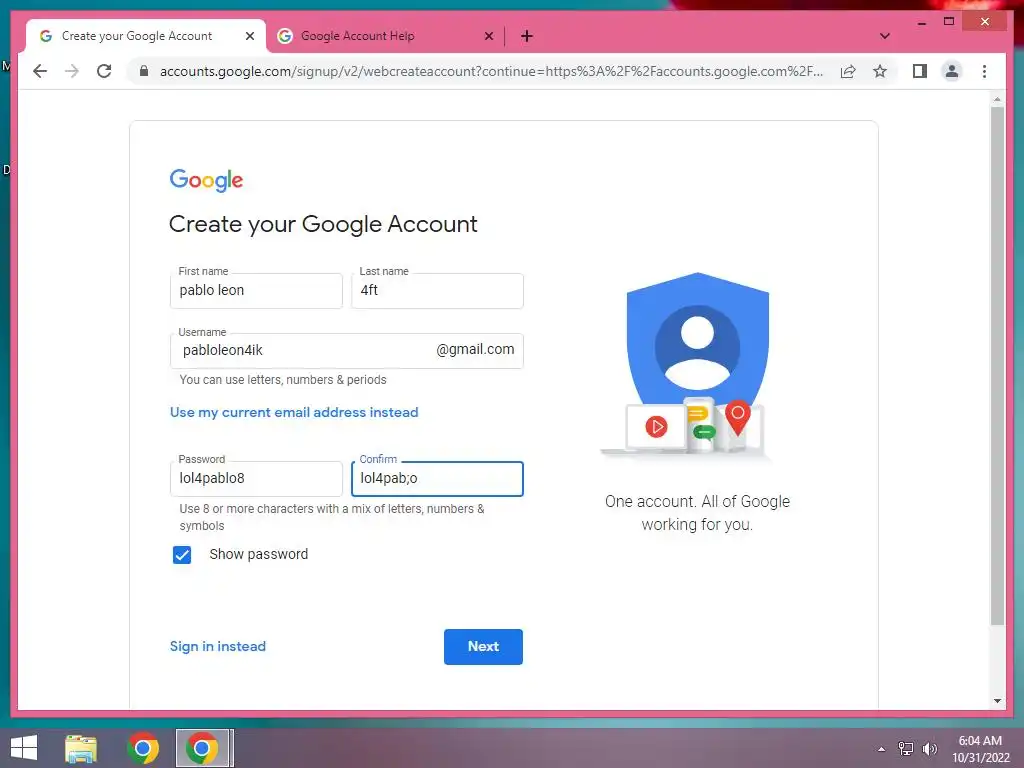Focus the Last name field

[x=437, y=291]
